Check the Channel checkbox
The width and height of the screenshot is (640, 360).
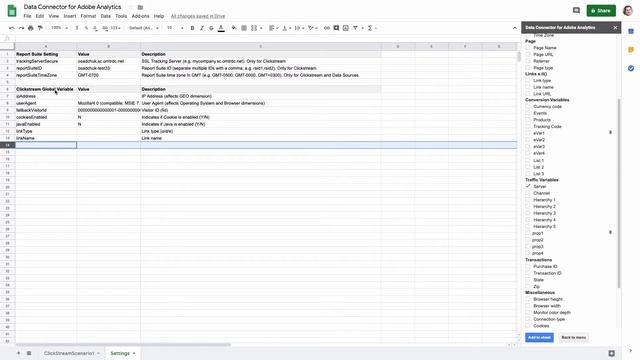[528, 193]
